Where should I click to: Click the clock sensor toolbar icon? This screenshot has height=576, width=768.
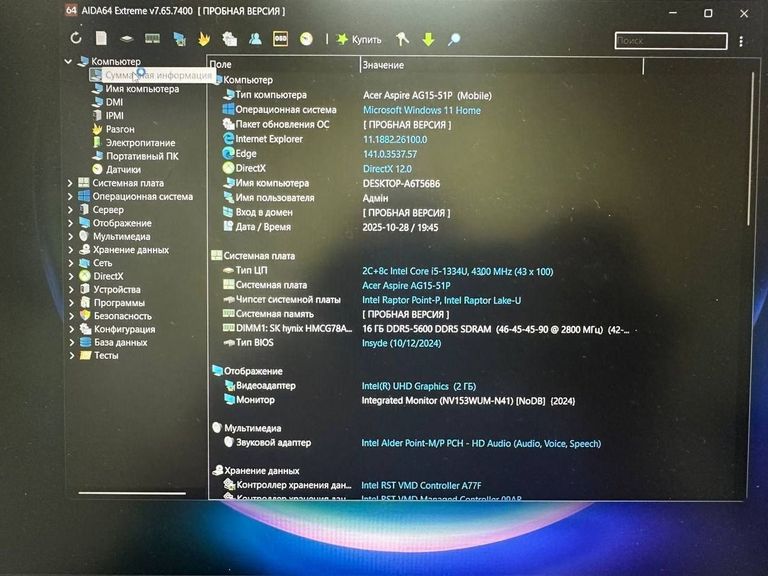coord(306,39)
